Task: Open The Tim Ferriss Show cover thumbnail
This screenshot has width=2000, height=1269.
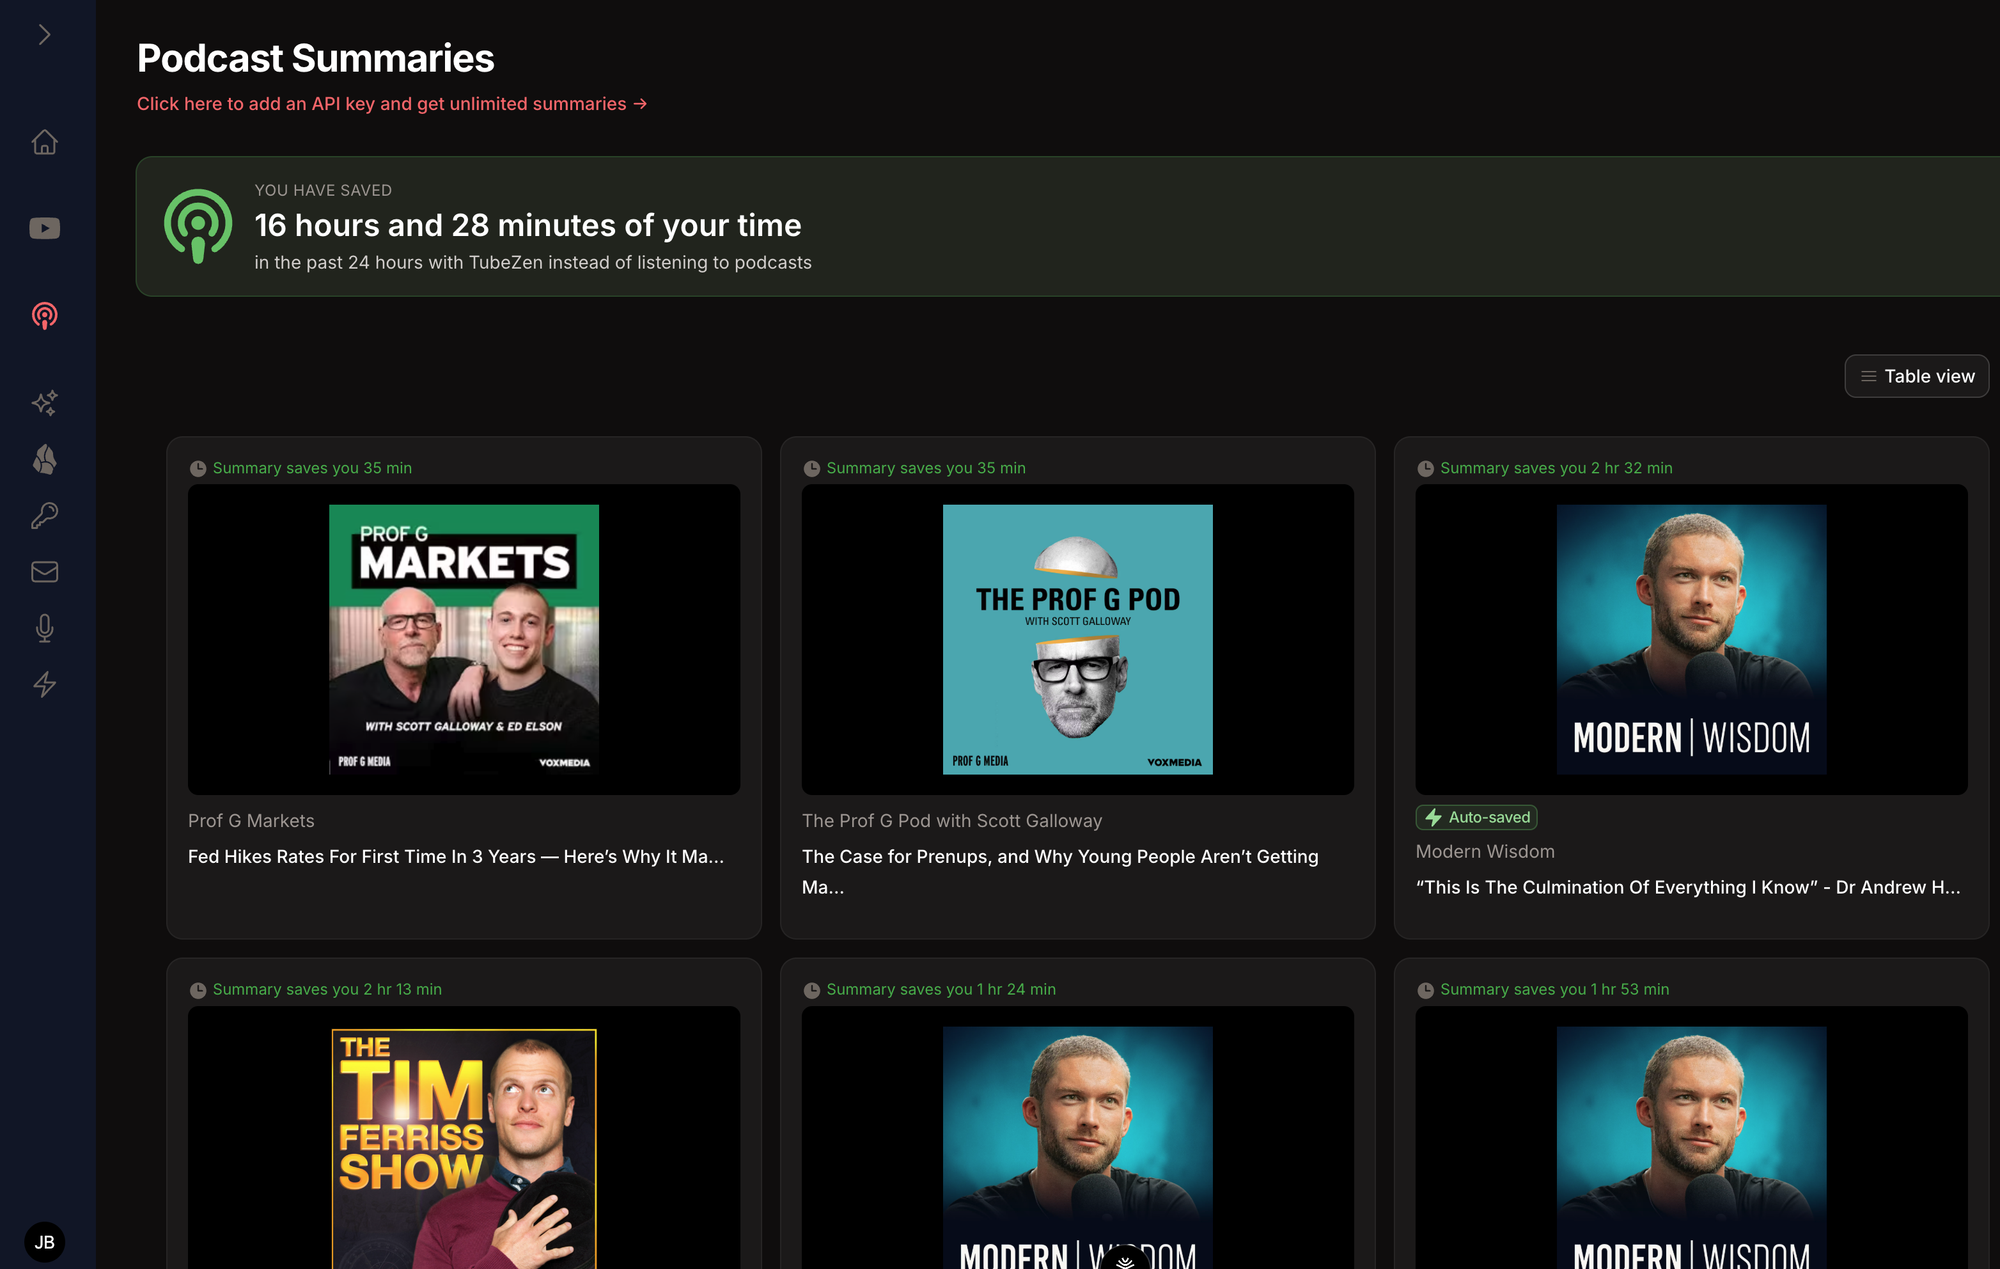Action: click(x=464, y=1138)
